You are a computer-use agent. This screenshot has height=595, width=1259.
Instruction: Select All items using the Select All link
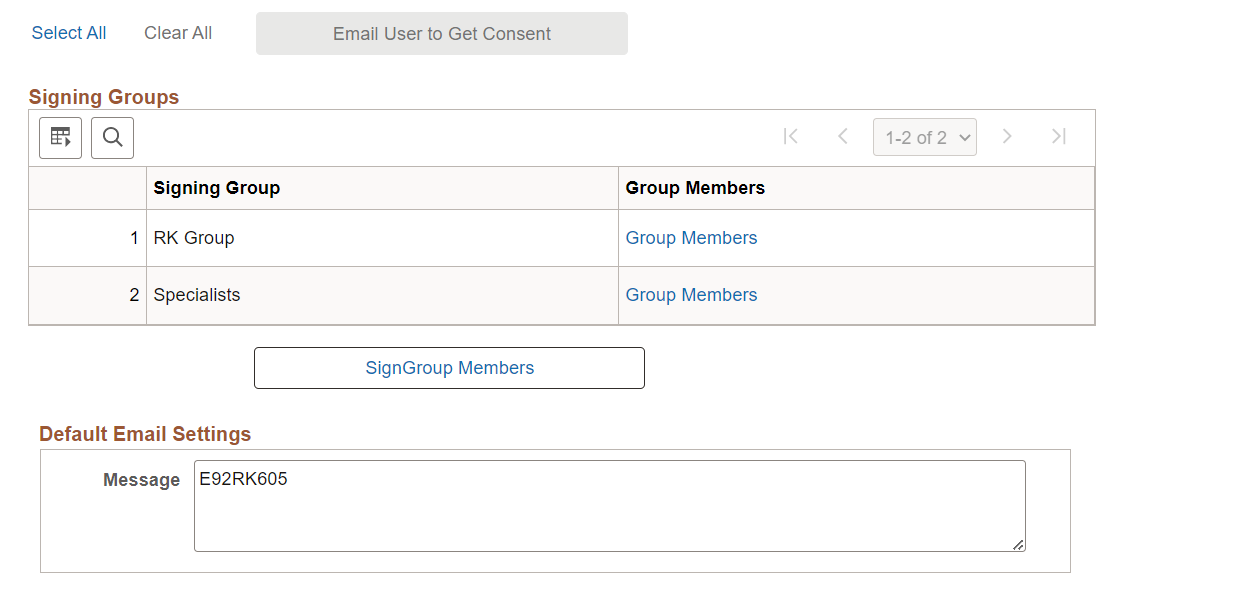[x=68, y=32]
